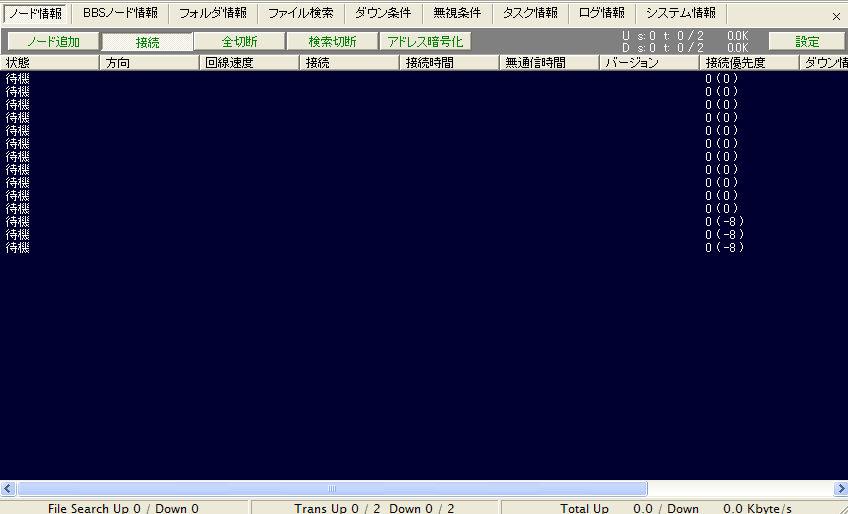Open the BBSノード情報 tab
This screenshot has height=514, width=848.
120,14
